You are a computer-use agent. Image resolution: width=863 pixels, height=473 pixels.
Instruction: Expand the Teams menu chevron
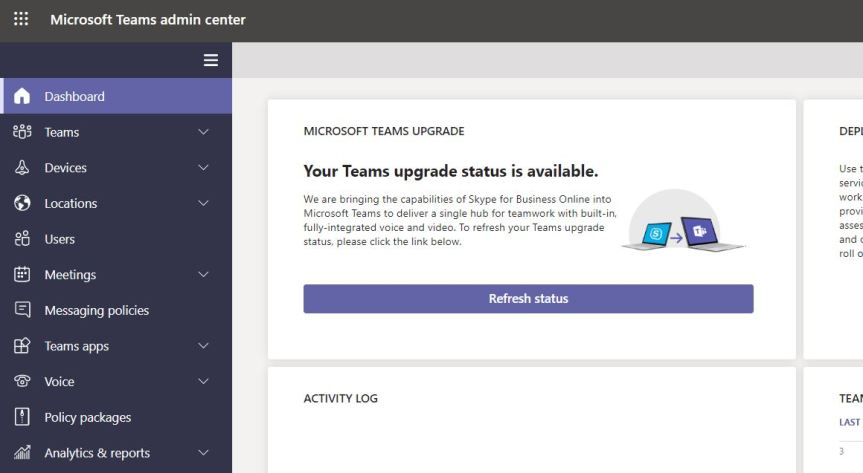pos(204,132)
